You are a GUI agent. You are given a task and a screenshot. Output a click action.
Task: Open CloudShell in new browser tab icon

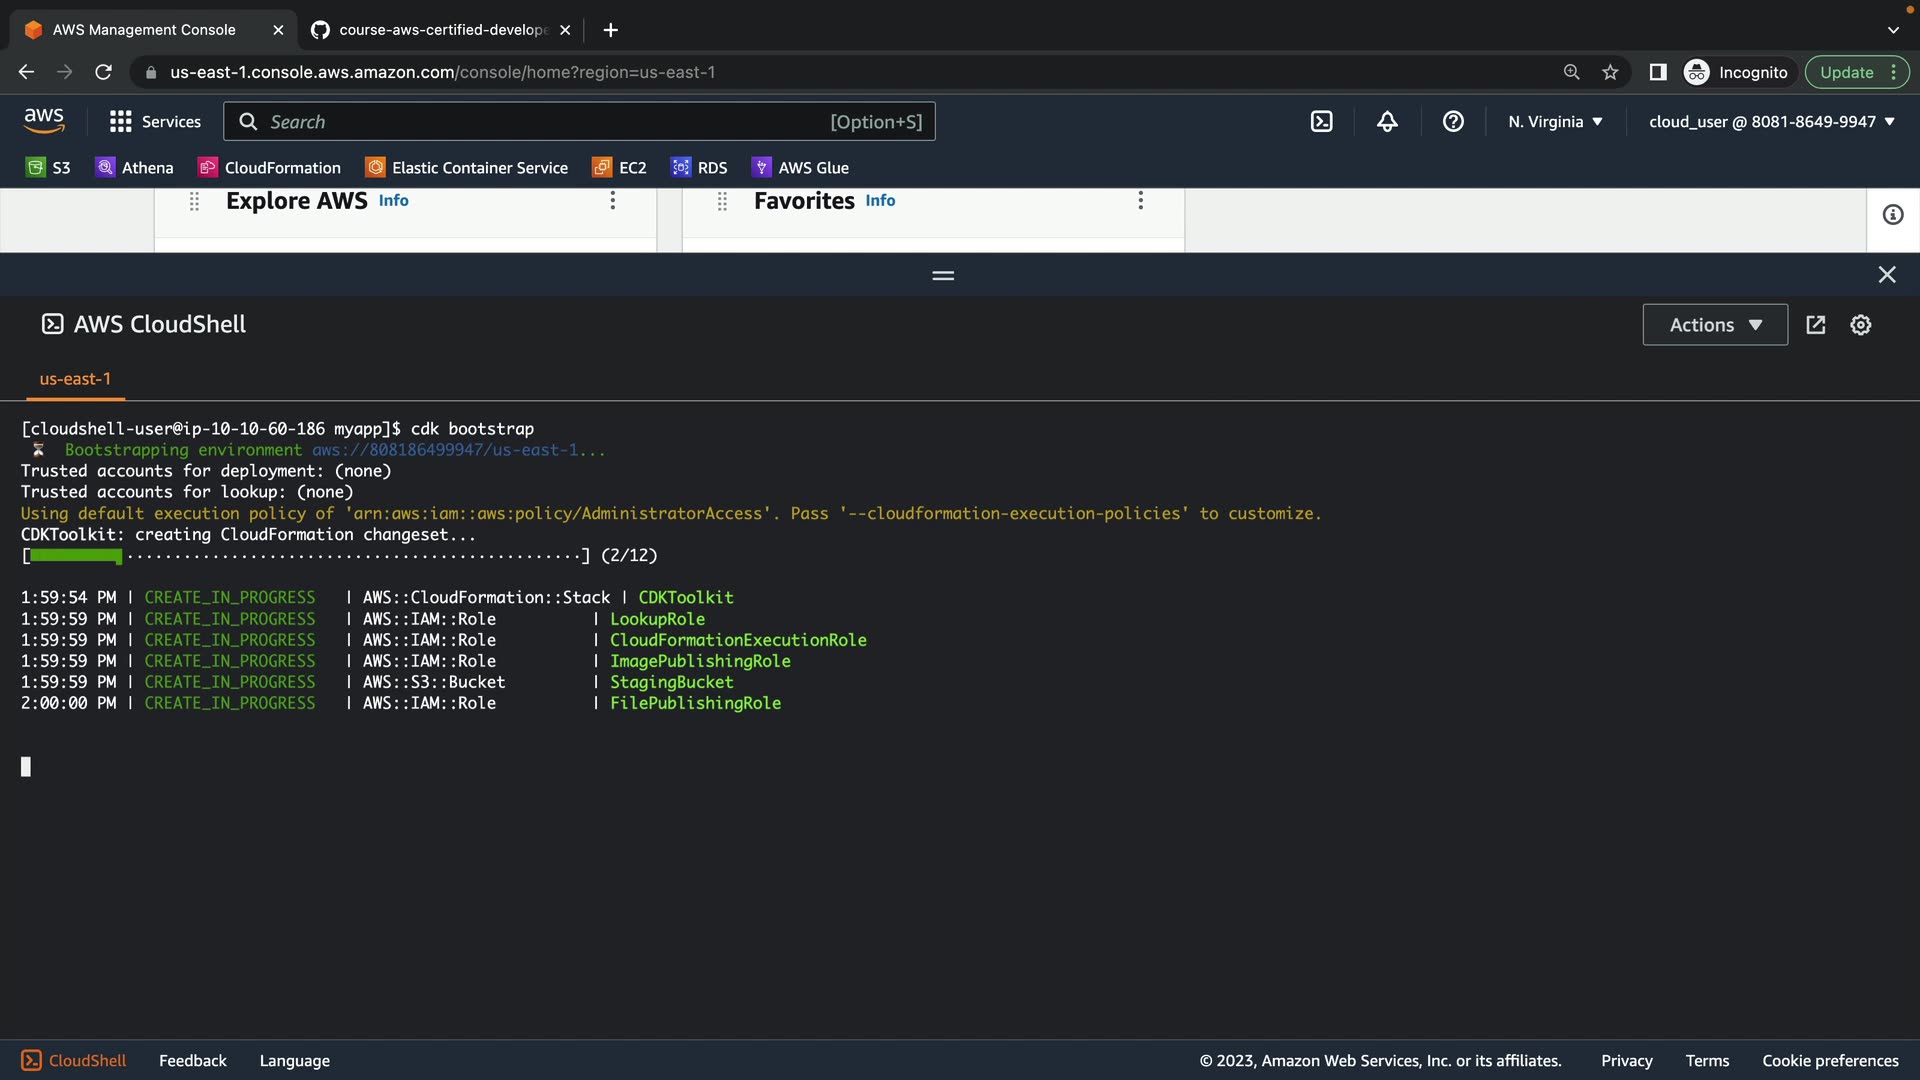click(1816, 325)
